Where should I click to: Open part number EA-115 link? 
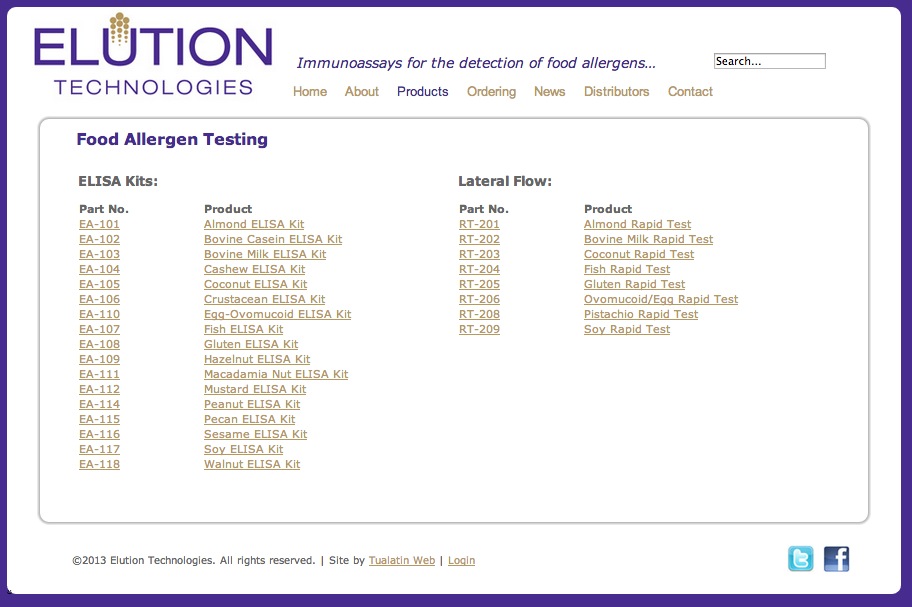tap(99, 419)
